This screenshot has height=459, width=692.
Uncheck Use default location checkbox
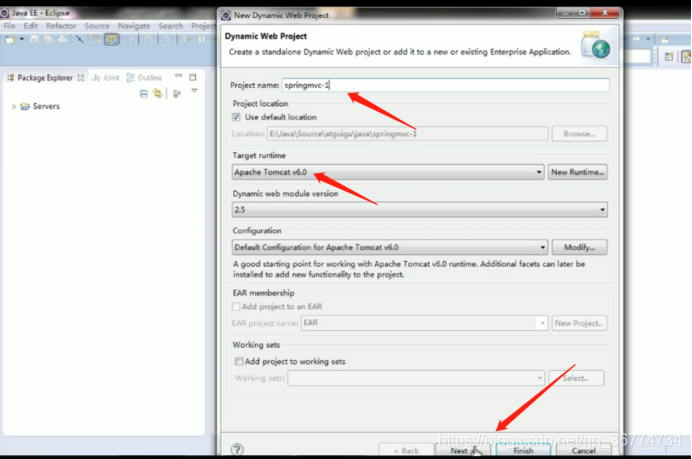coord(236,117)
